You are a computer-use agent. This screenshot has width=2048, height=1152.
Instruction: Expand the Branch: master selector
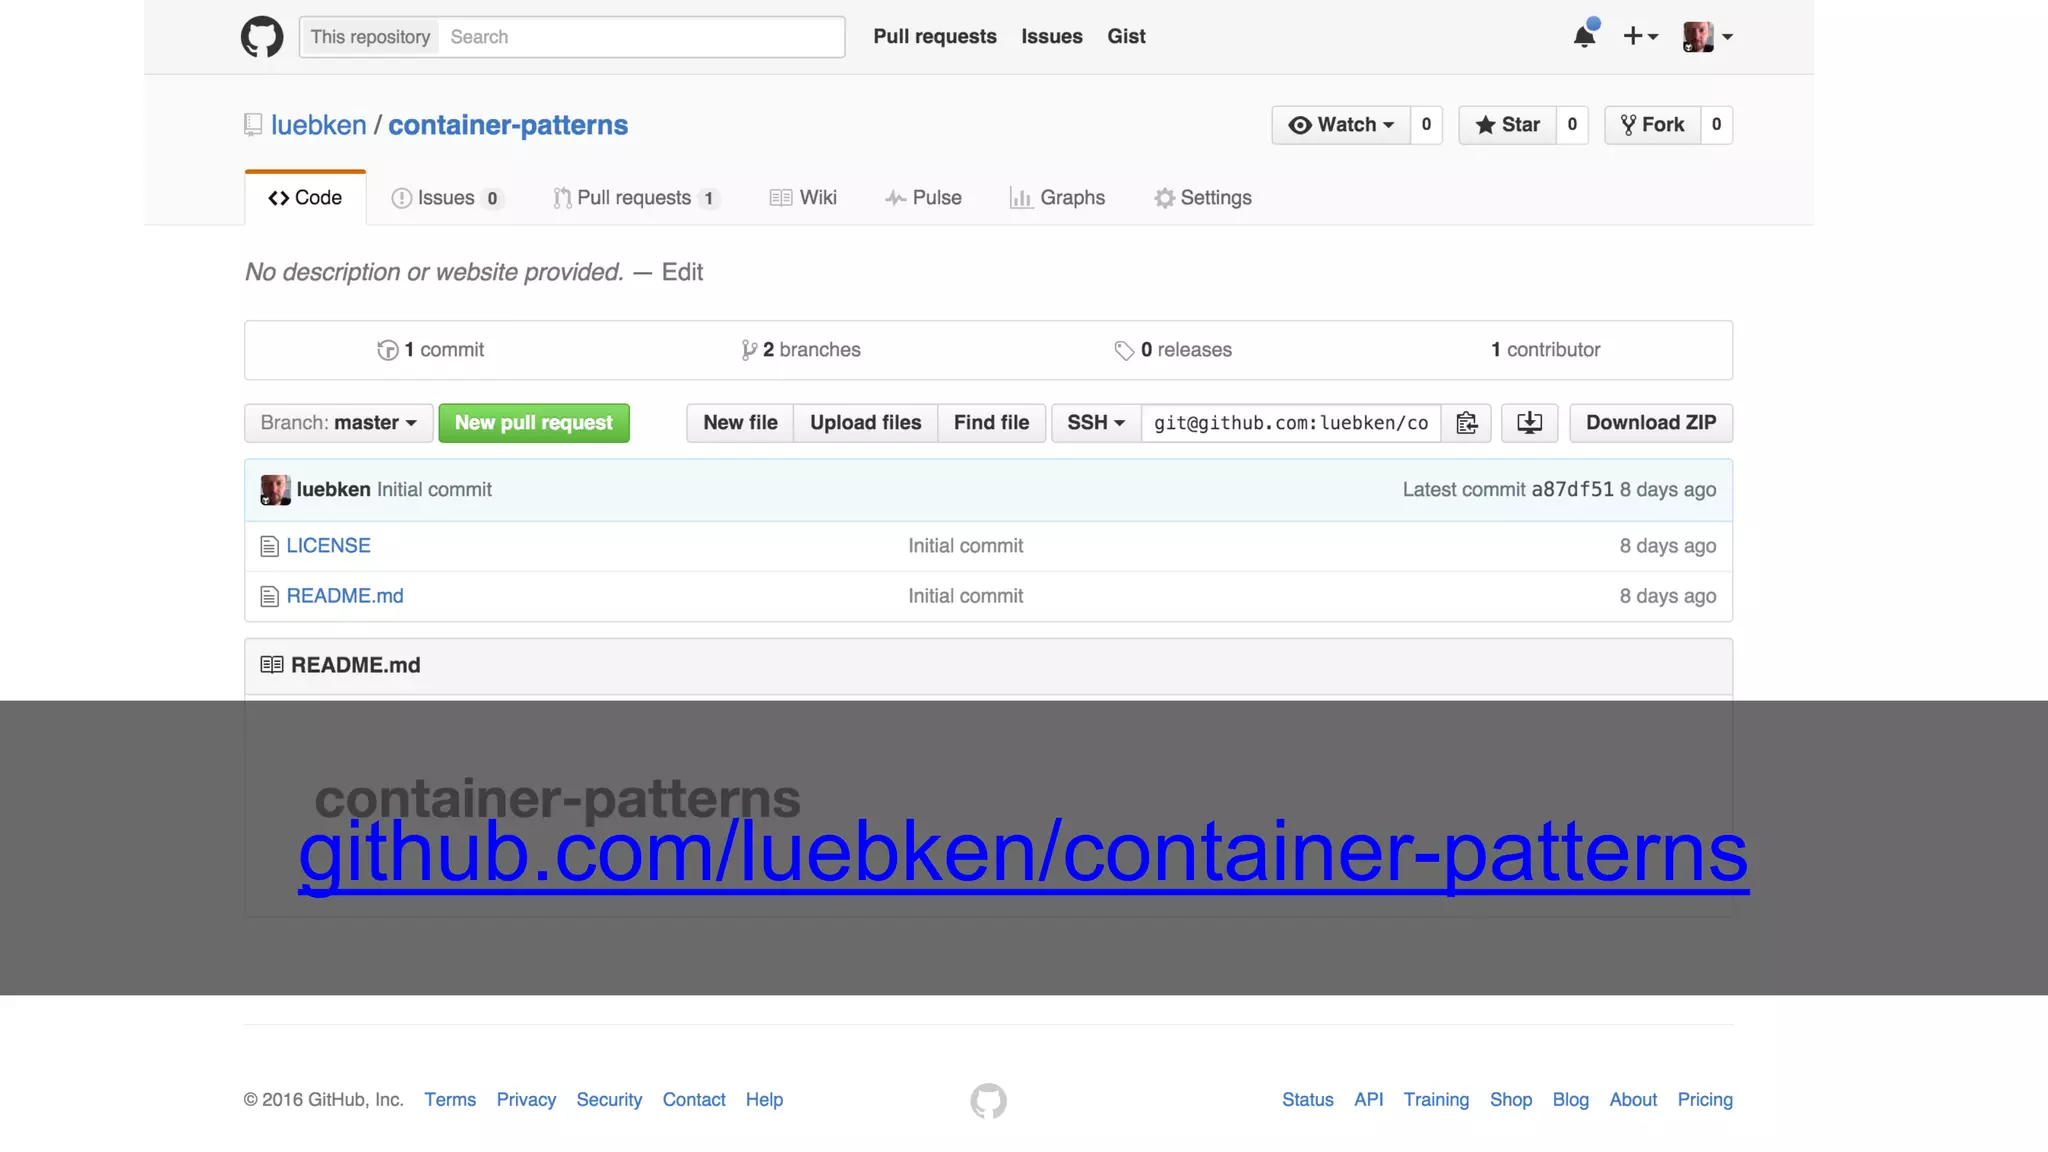(338, 423)
